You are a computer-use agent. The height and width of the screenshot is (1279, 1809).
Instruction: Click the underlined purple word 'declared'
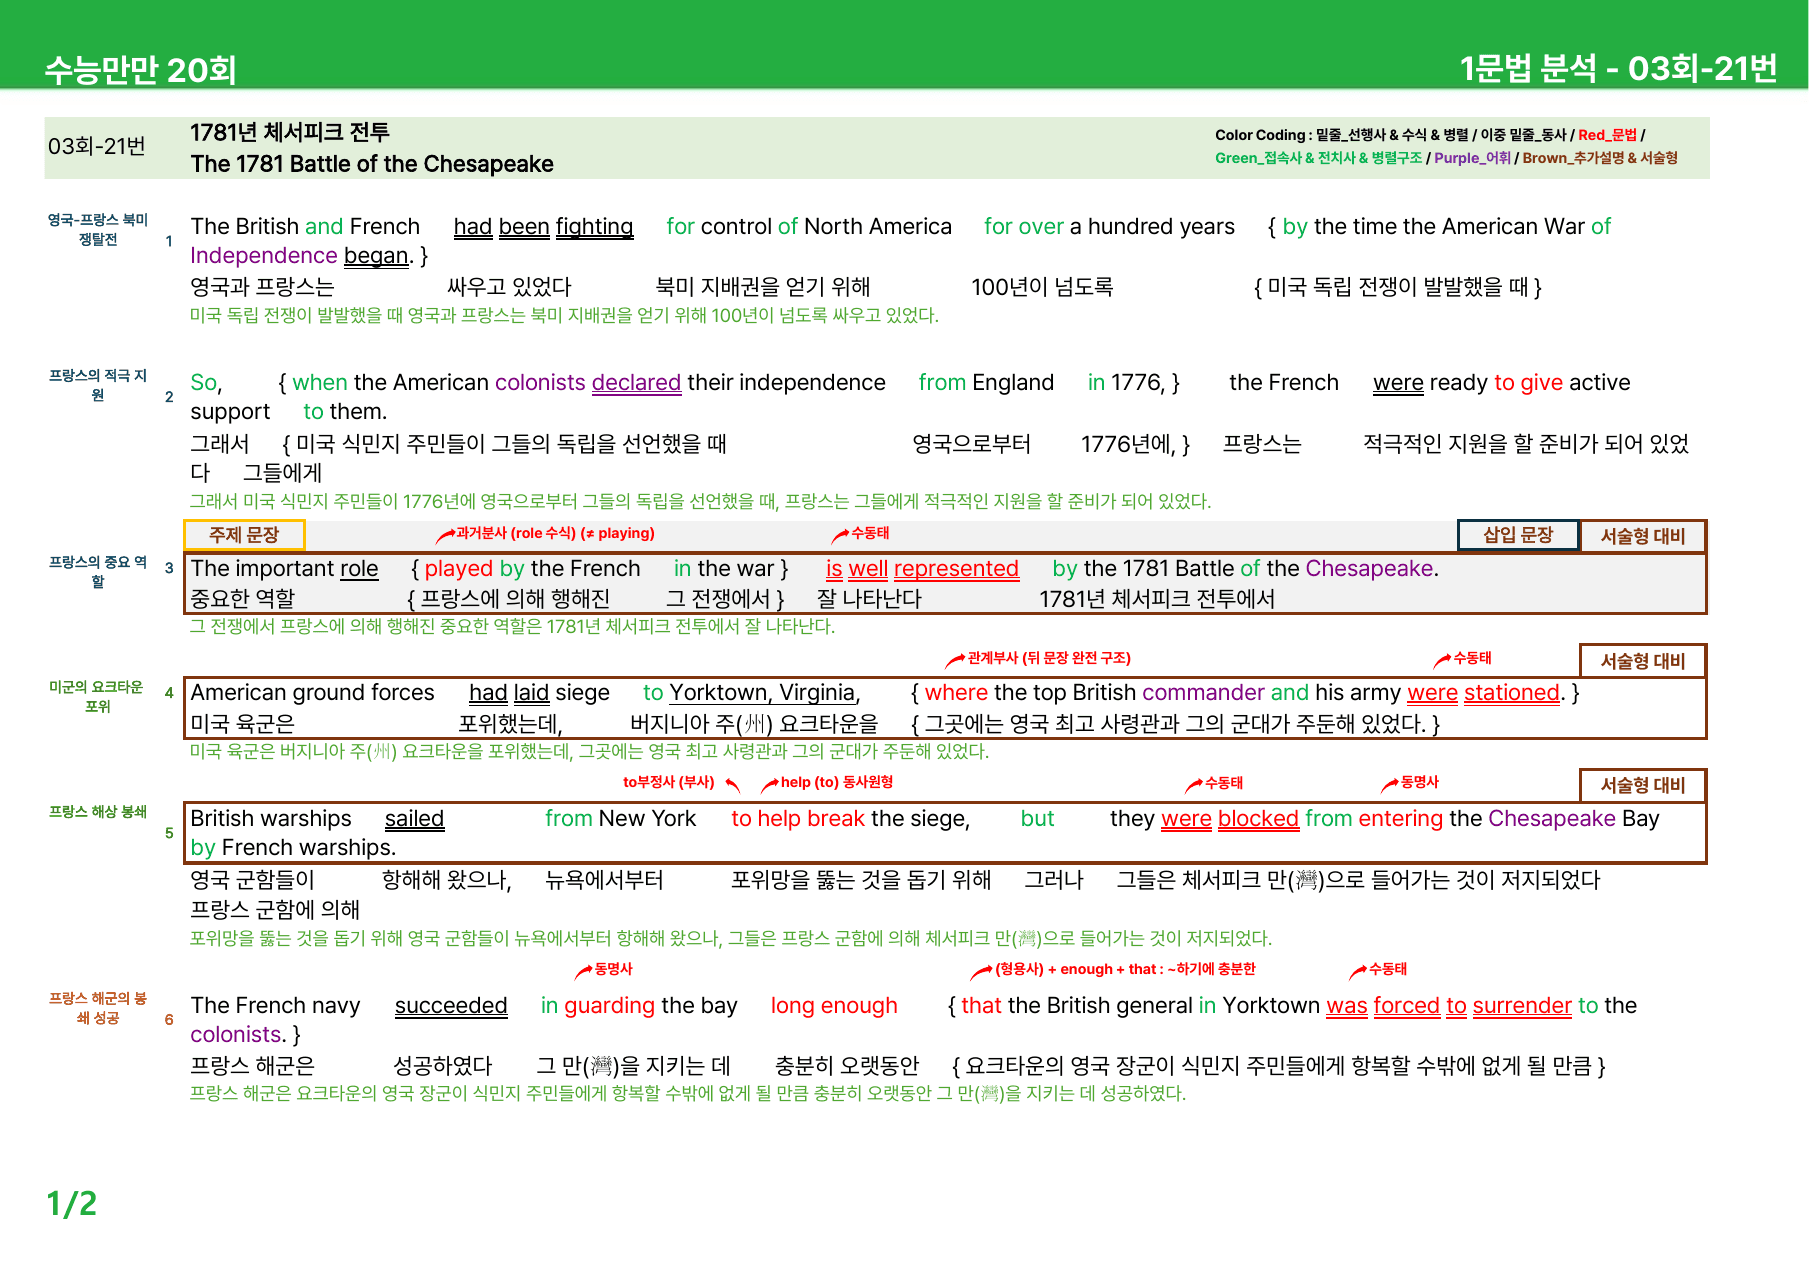636,383
